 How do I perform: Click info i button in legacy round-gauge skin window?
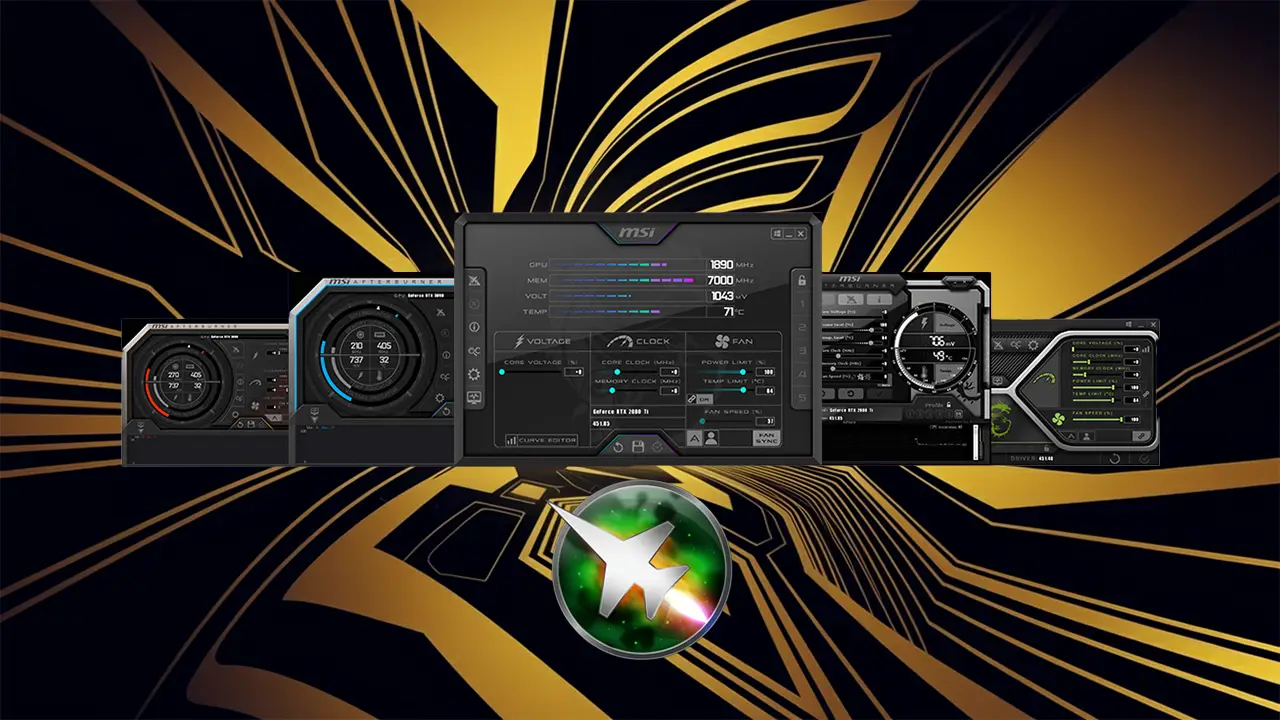point(879,299)
